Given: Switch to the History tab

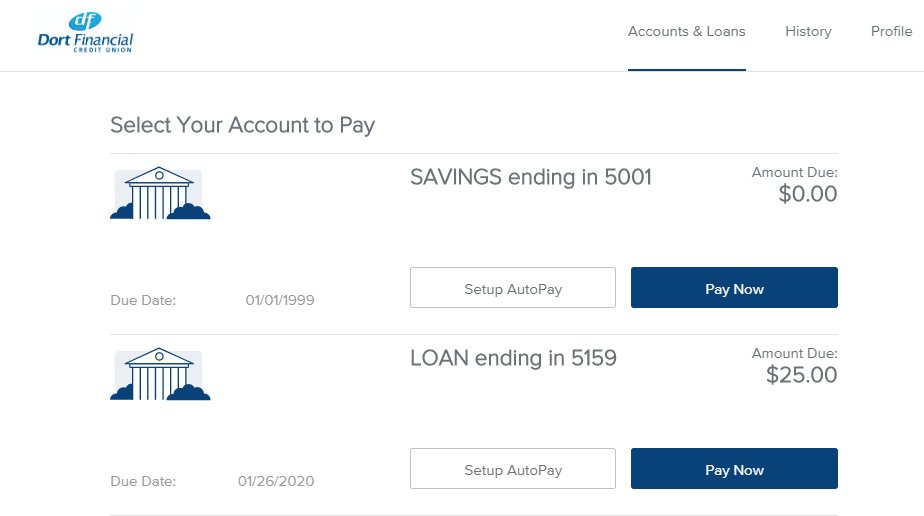Looking at the screenshot, I should [808, 32].
